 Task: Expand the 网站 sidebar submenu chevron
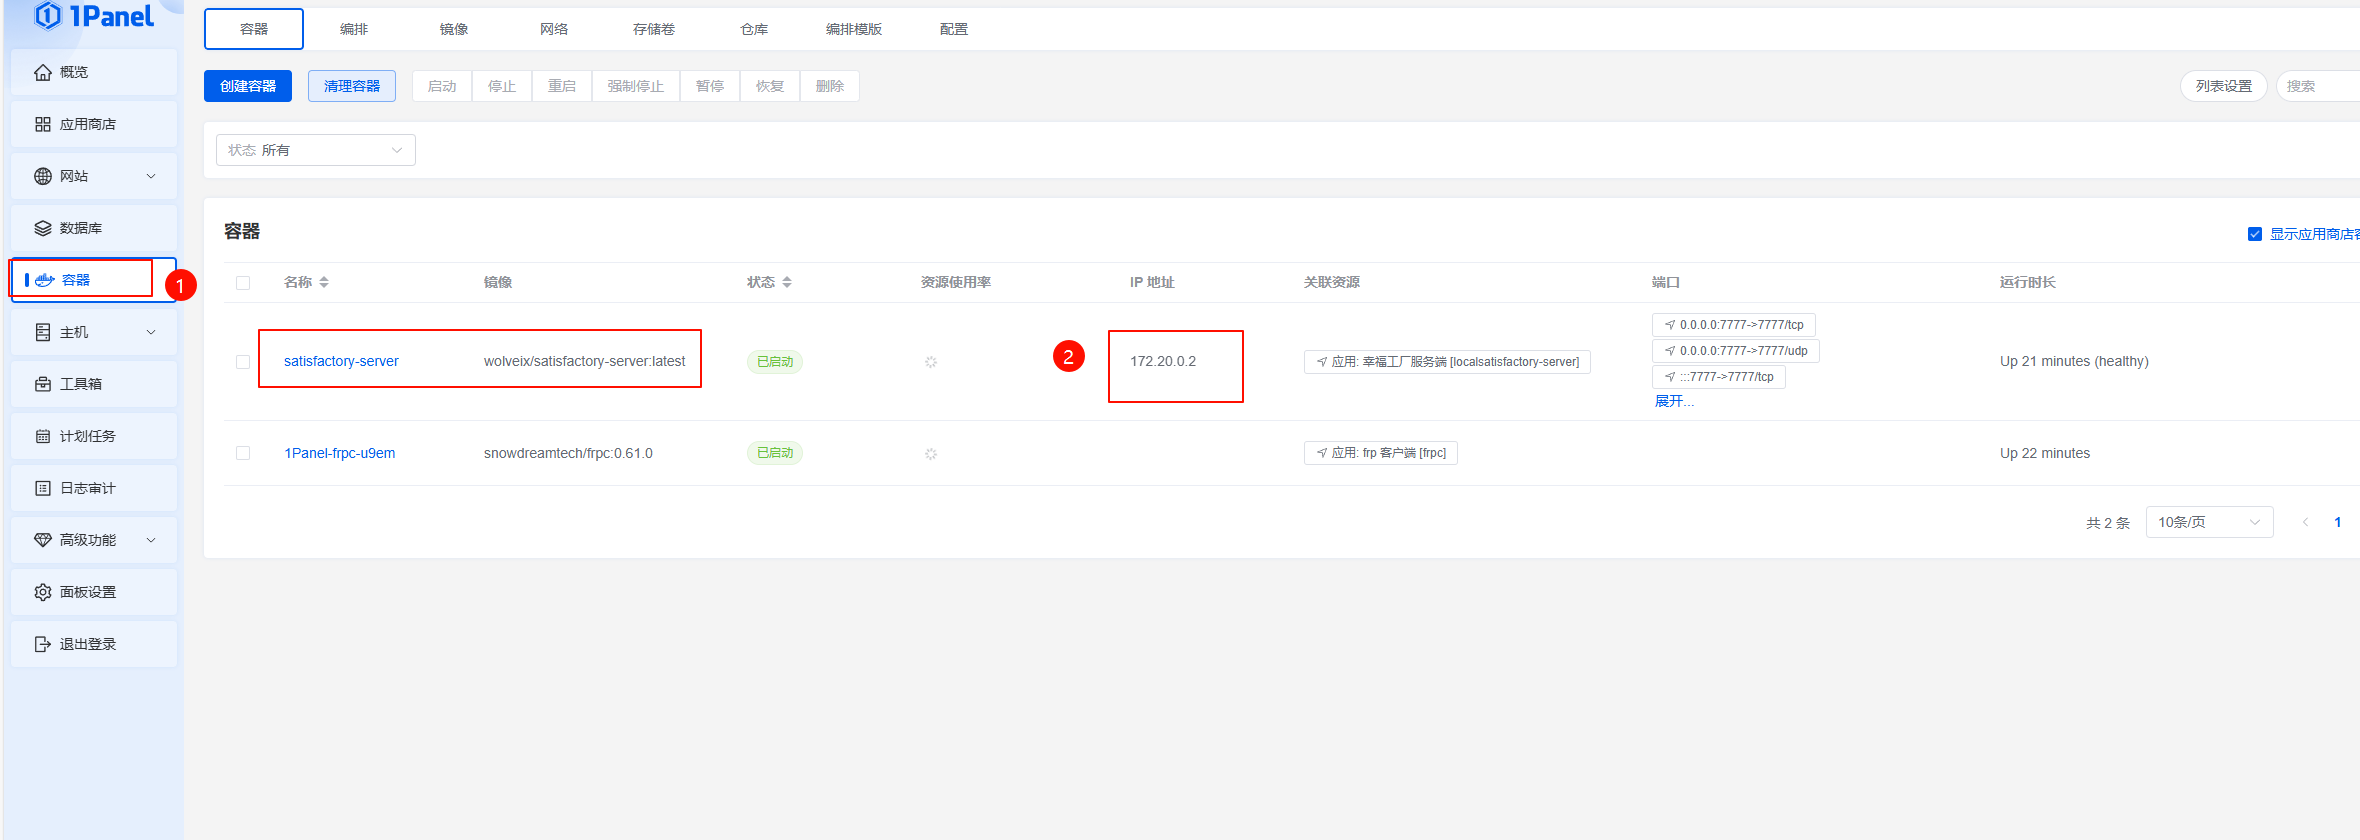151,176
